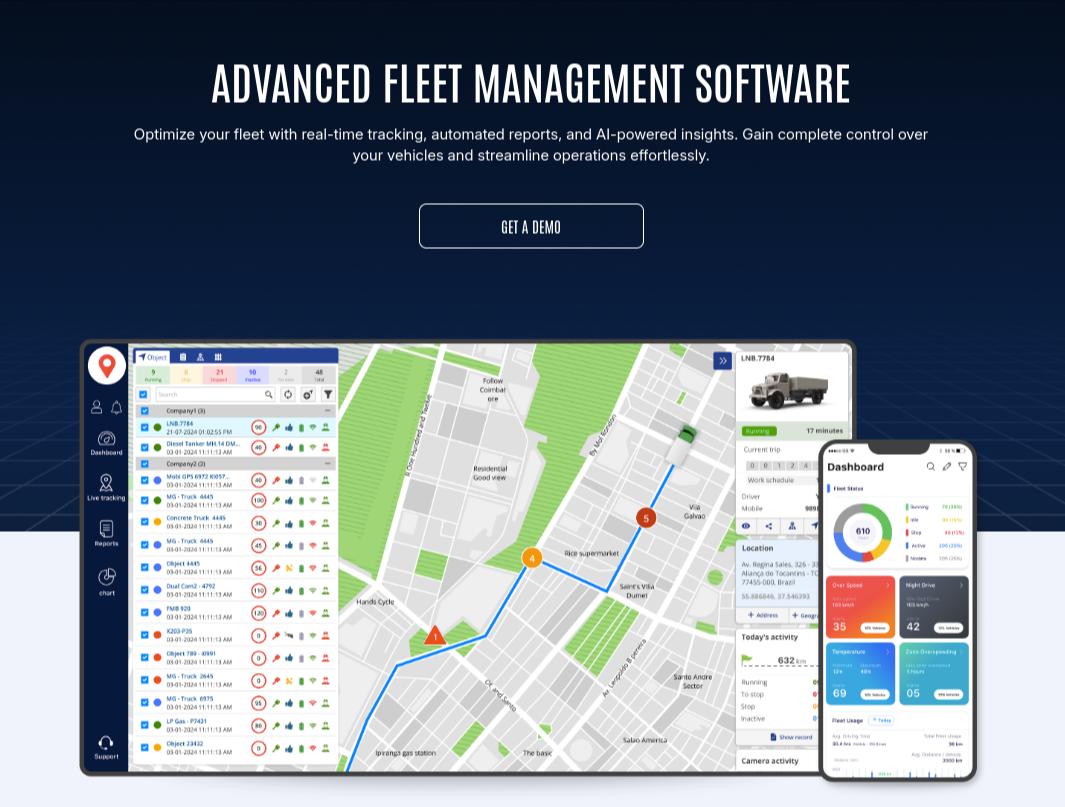Click the Support headset icon
The image size is (1065, 807).
click(x=106, y=746)
